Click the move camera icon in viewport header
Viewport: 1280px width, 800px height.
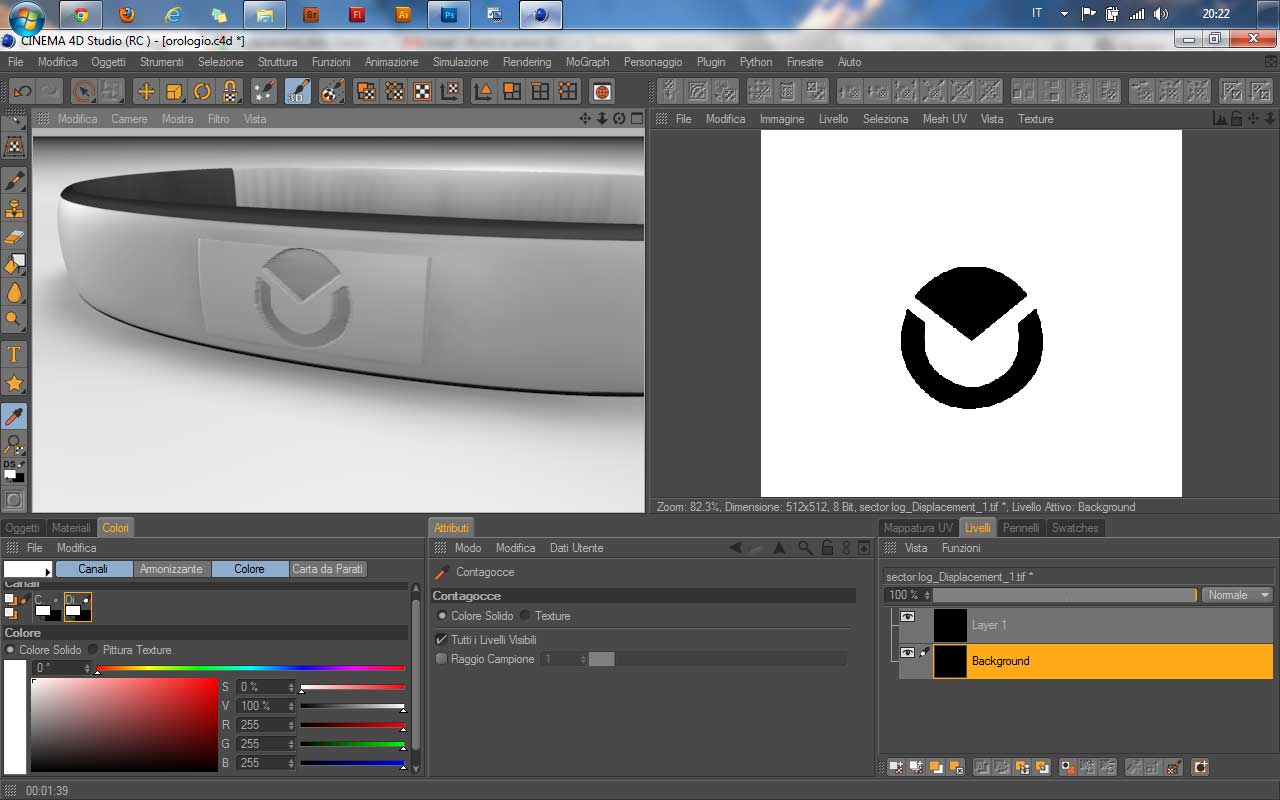tap(585, 118)
